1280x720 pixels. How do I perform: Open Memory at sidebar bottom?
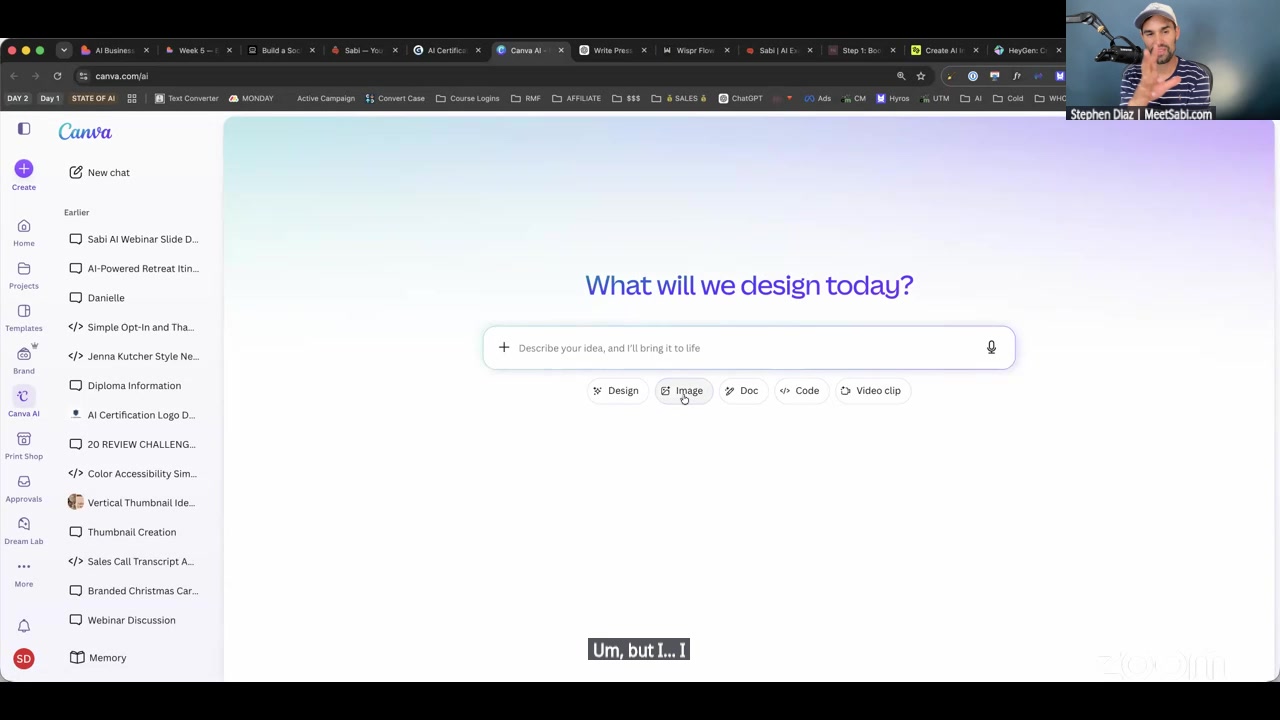point(98,658)
